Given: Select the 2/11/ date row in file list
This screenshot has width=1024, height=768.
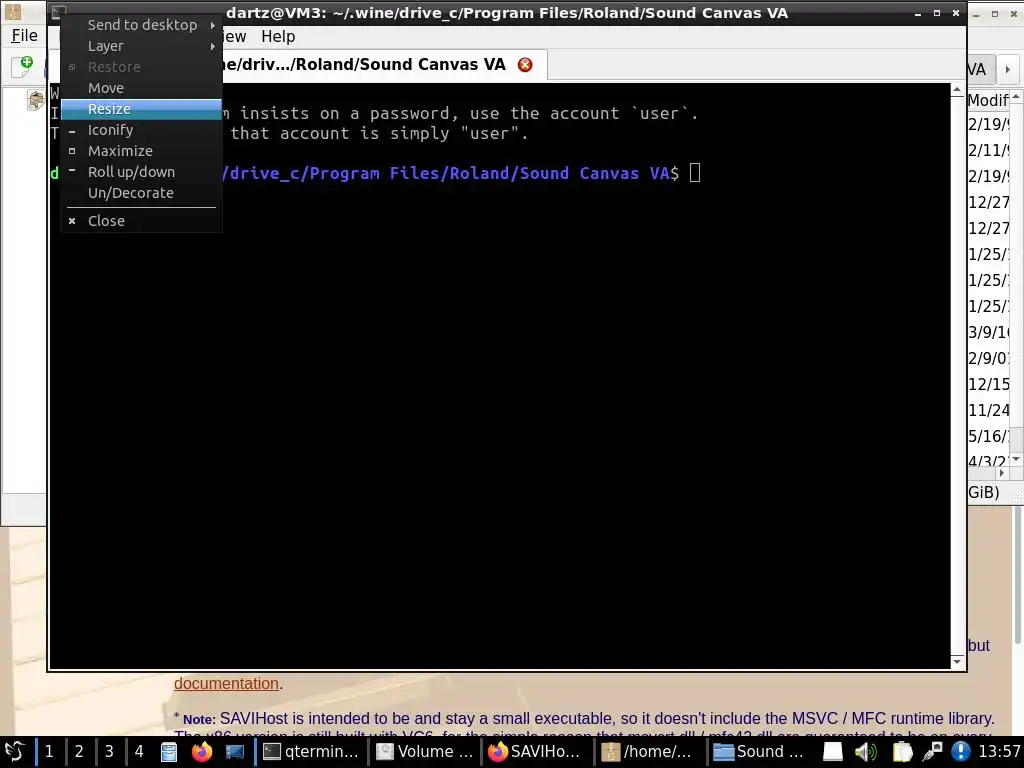Looking at the screenshot, I should coord(988,150).
